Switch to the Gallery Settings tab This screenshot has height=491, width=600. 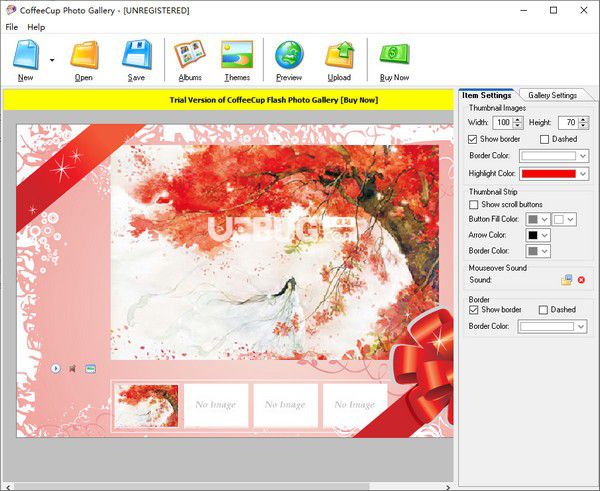[552, 95]
